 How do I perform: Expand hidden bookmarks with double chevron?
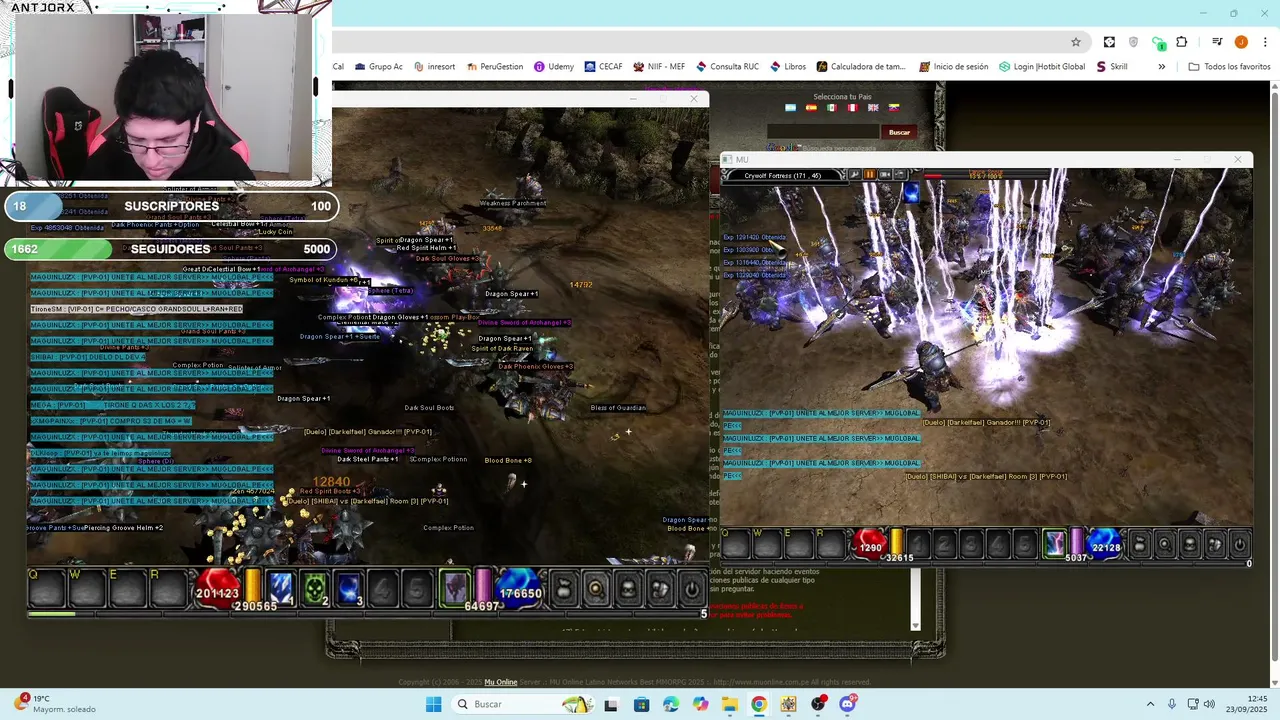(x=1161, y=67)
